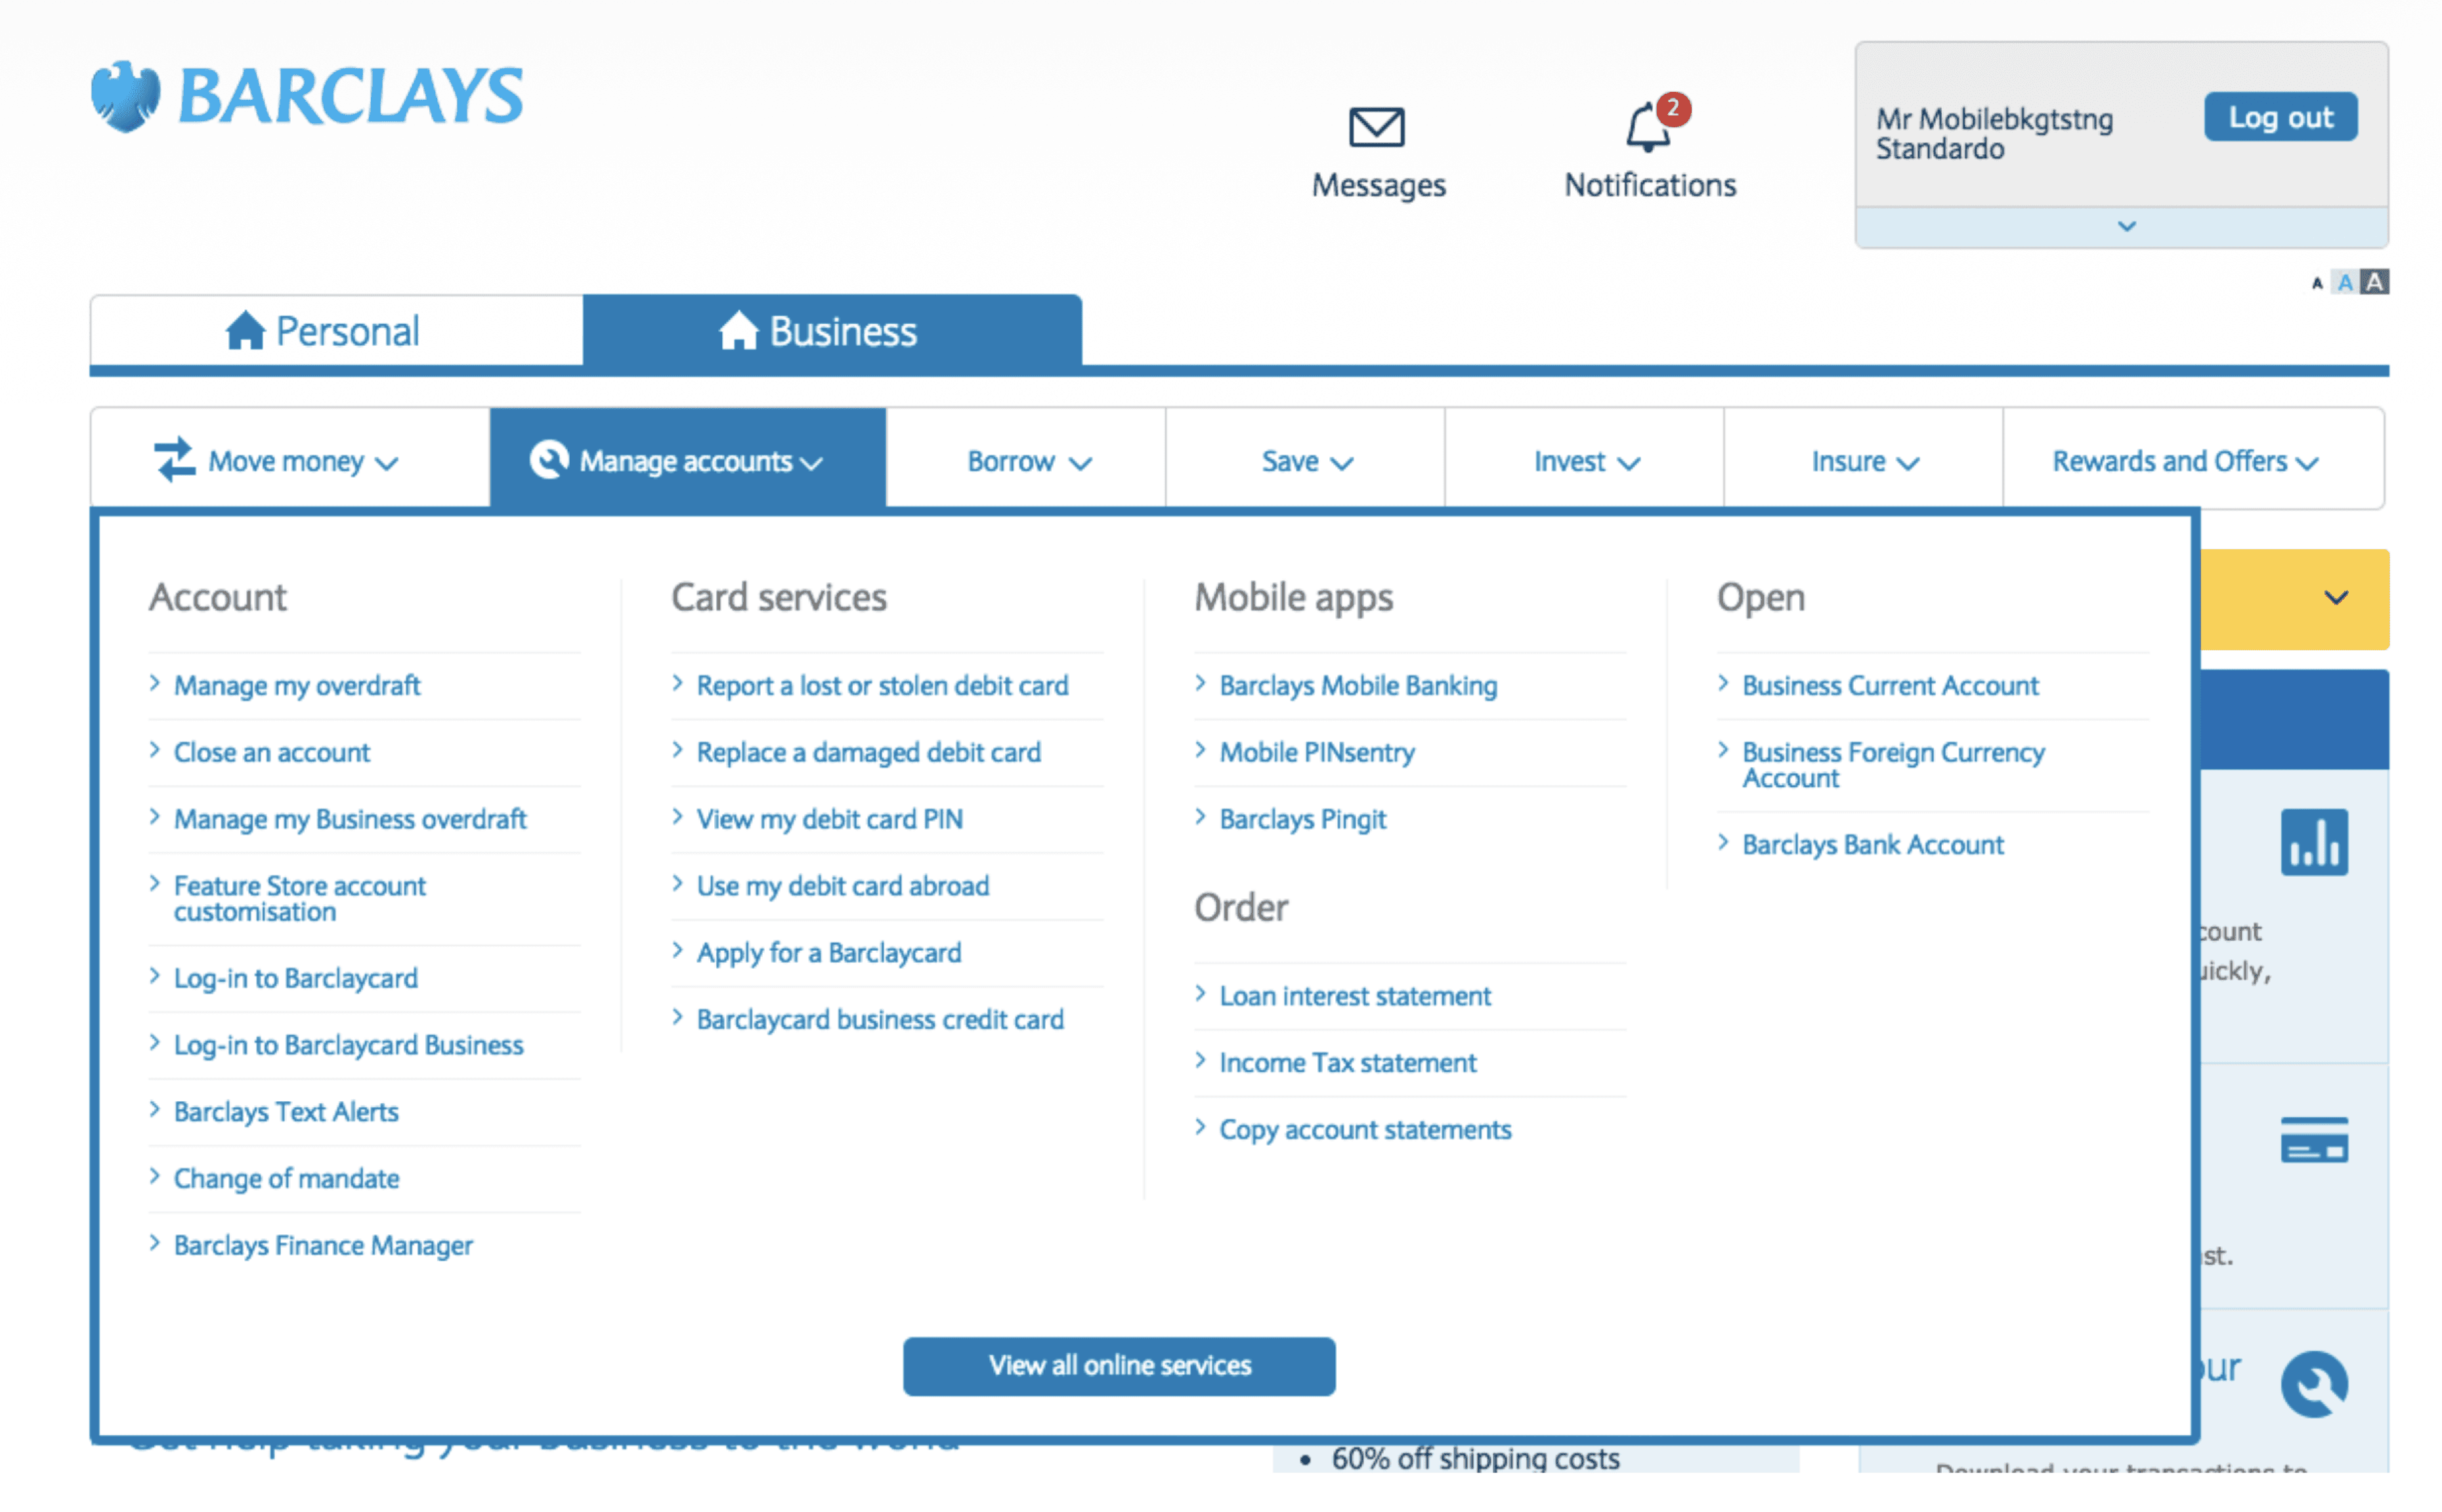Open Copy account statements link

click(1364, 1130)
